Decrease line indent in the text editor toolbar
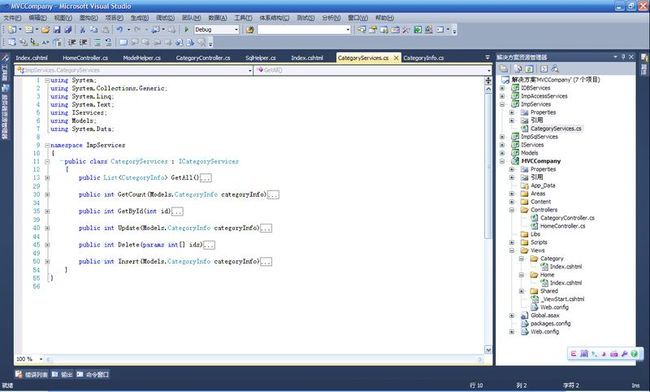The height and width of the screenshot is (392, 650). coord(72,42)
